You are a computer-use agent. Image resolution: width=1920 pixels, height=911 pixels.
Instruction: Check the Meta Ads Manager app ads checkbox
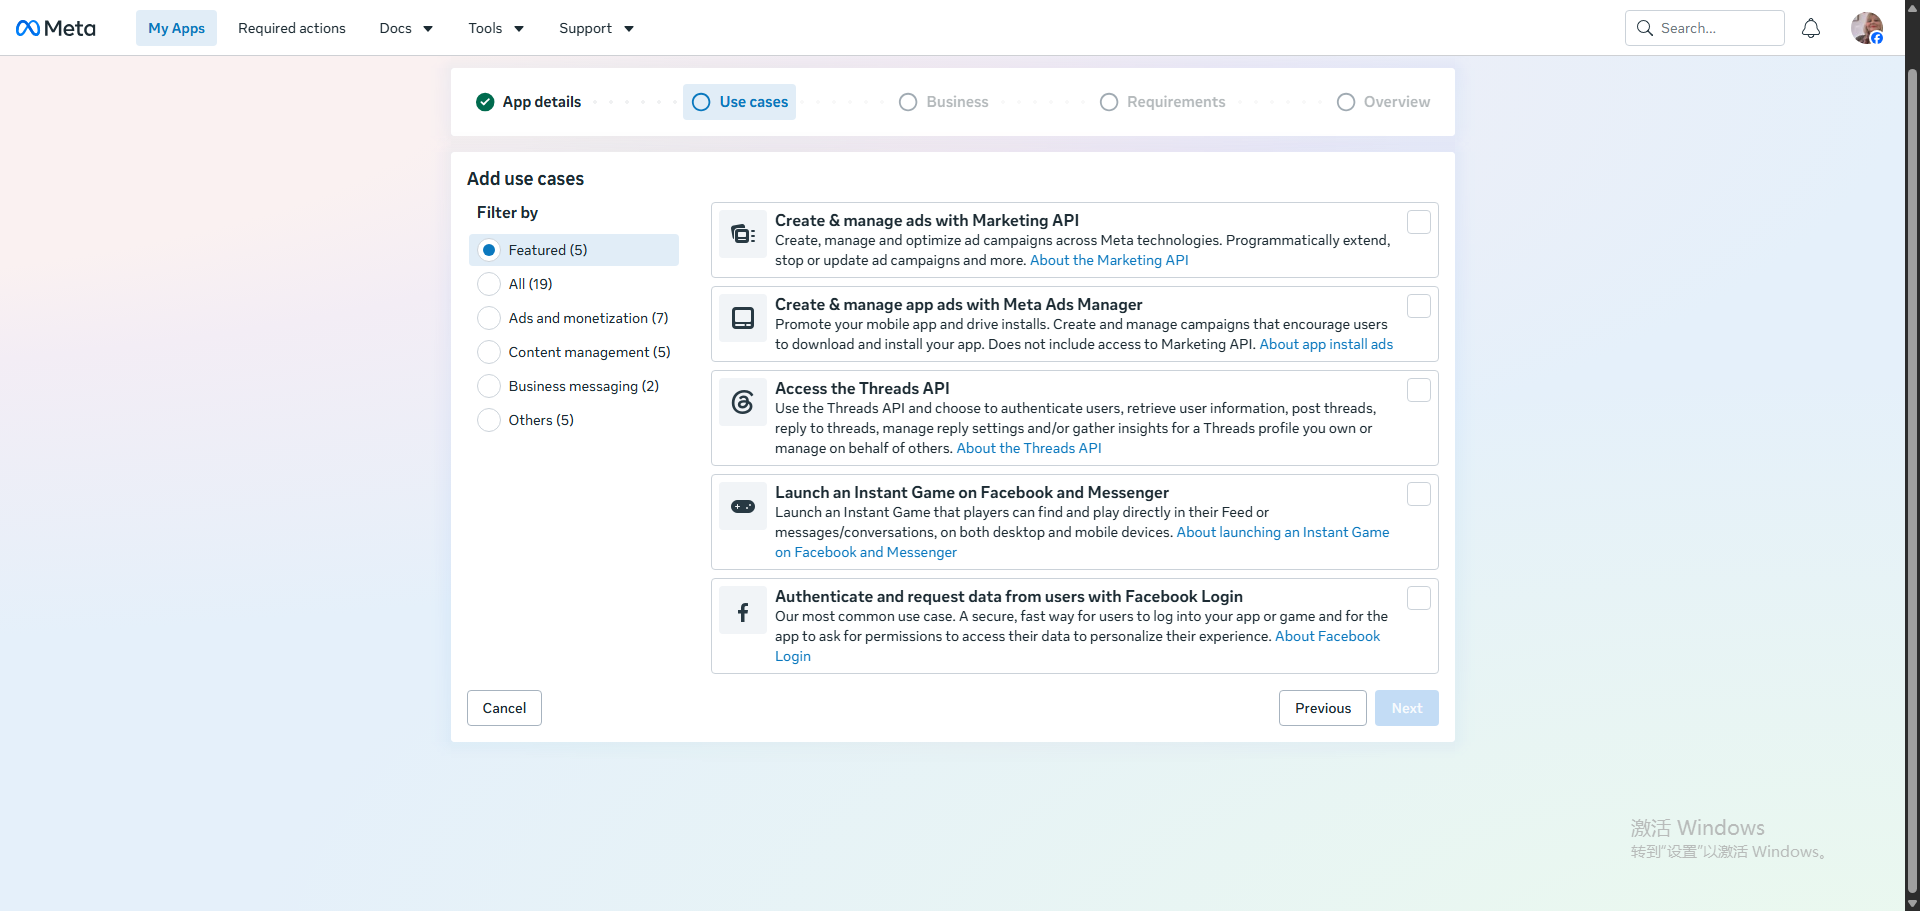[1418, 306]
